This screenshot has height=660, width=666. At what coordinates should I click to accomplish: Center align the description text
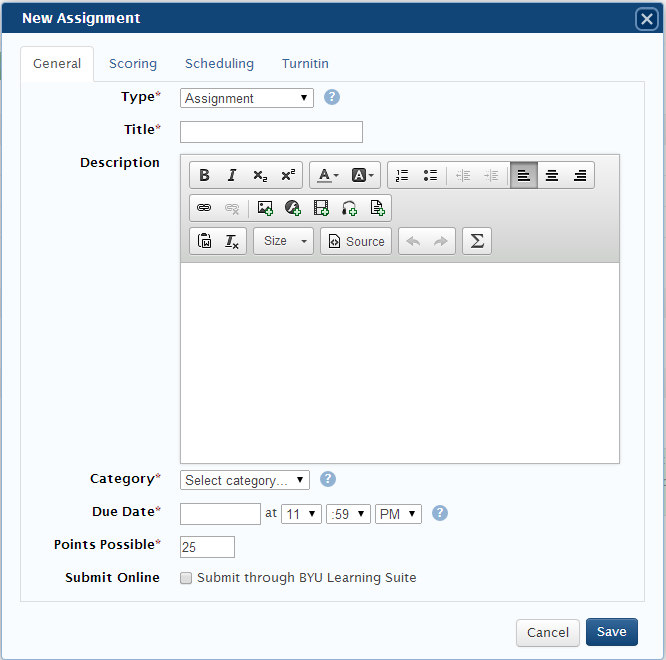pyautogui.click(x=551, y=175)
